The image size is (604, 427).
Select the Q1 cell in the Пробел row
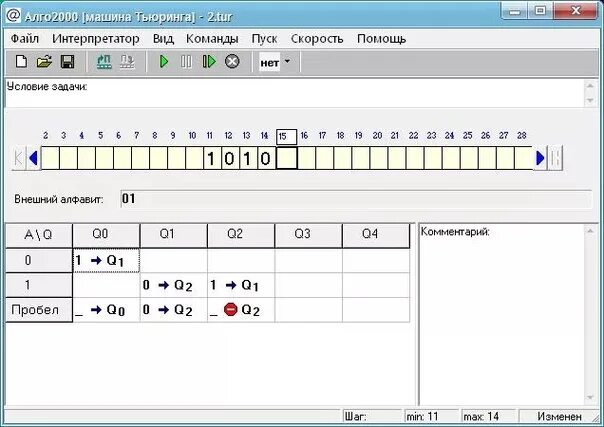(173, 310)
